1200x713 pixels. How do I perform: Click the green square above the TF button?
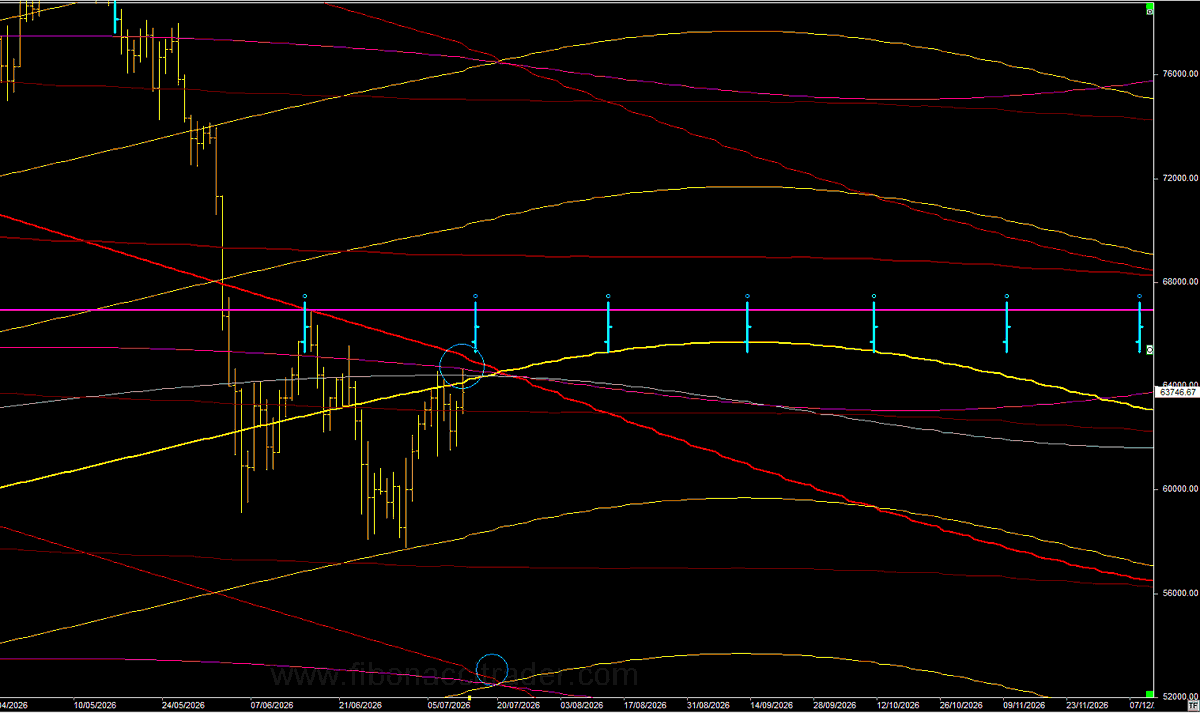[x=1150, y=693]
